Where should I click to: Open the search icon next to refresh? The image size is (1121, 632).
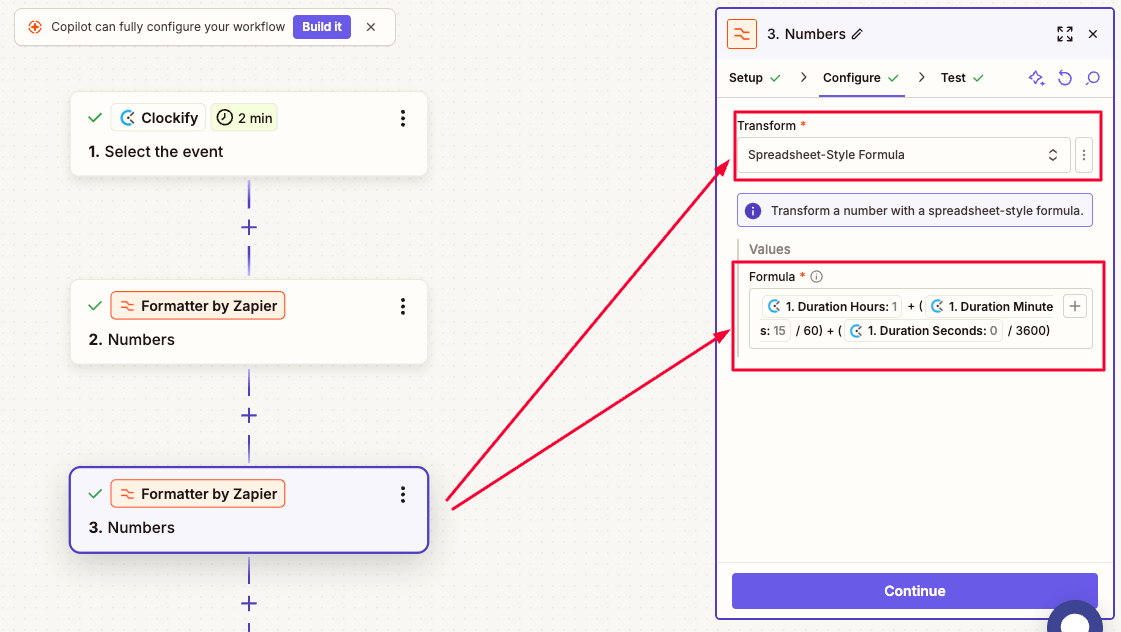pyautogui.click(x=1092, y=77)
